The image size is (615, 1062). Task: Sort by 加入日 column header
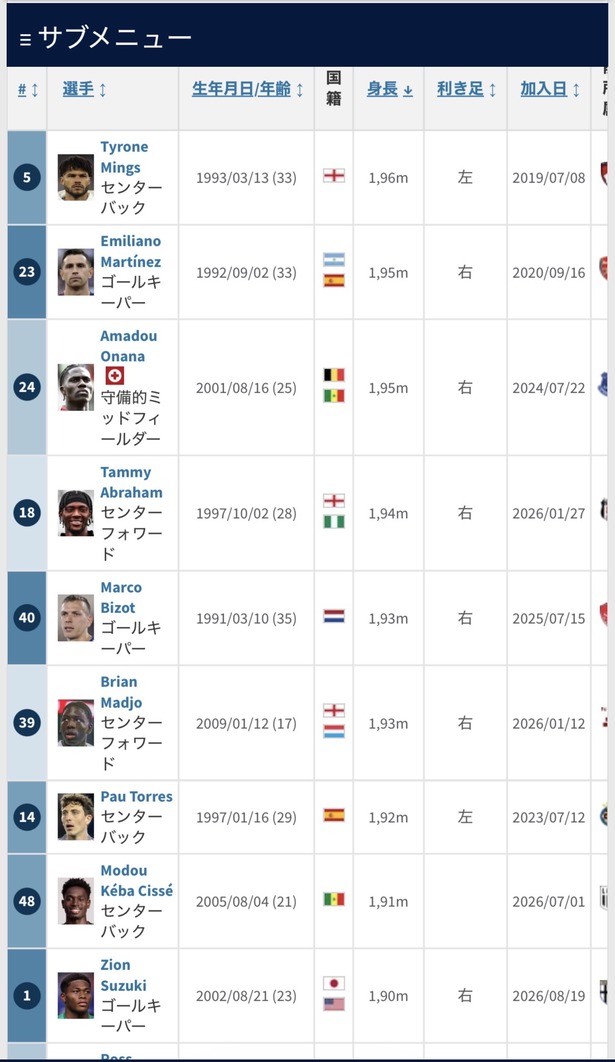coord(549,89)
